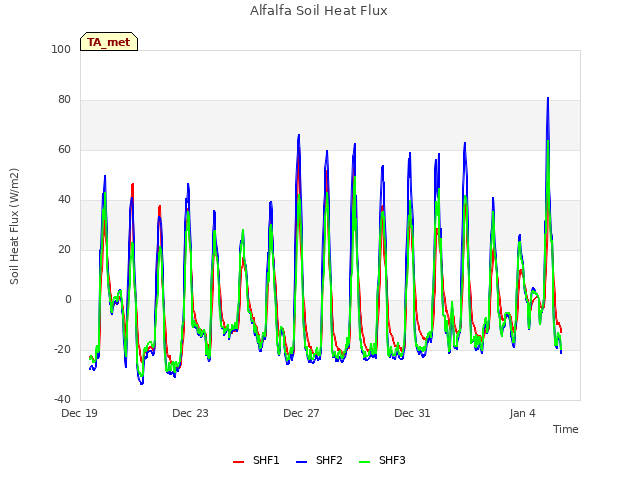This screenshot has width=640, height=480.
Task: Click the red SHF1 legend line marker
Action: tap(238, 462)
